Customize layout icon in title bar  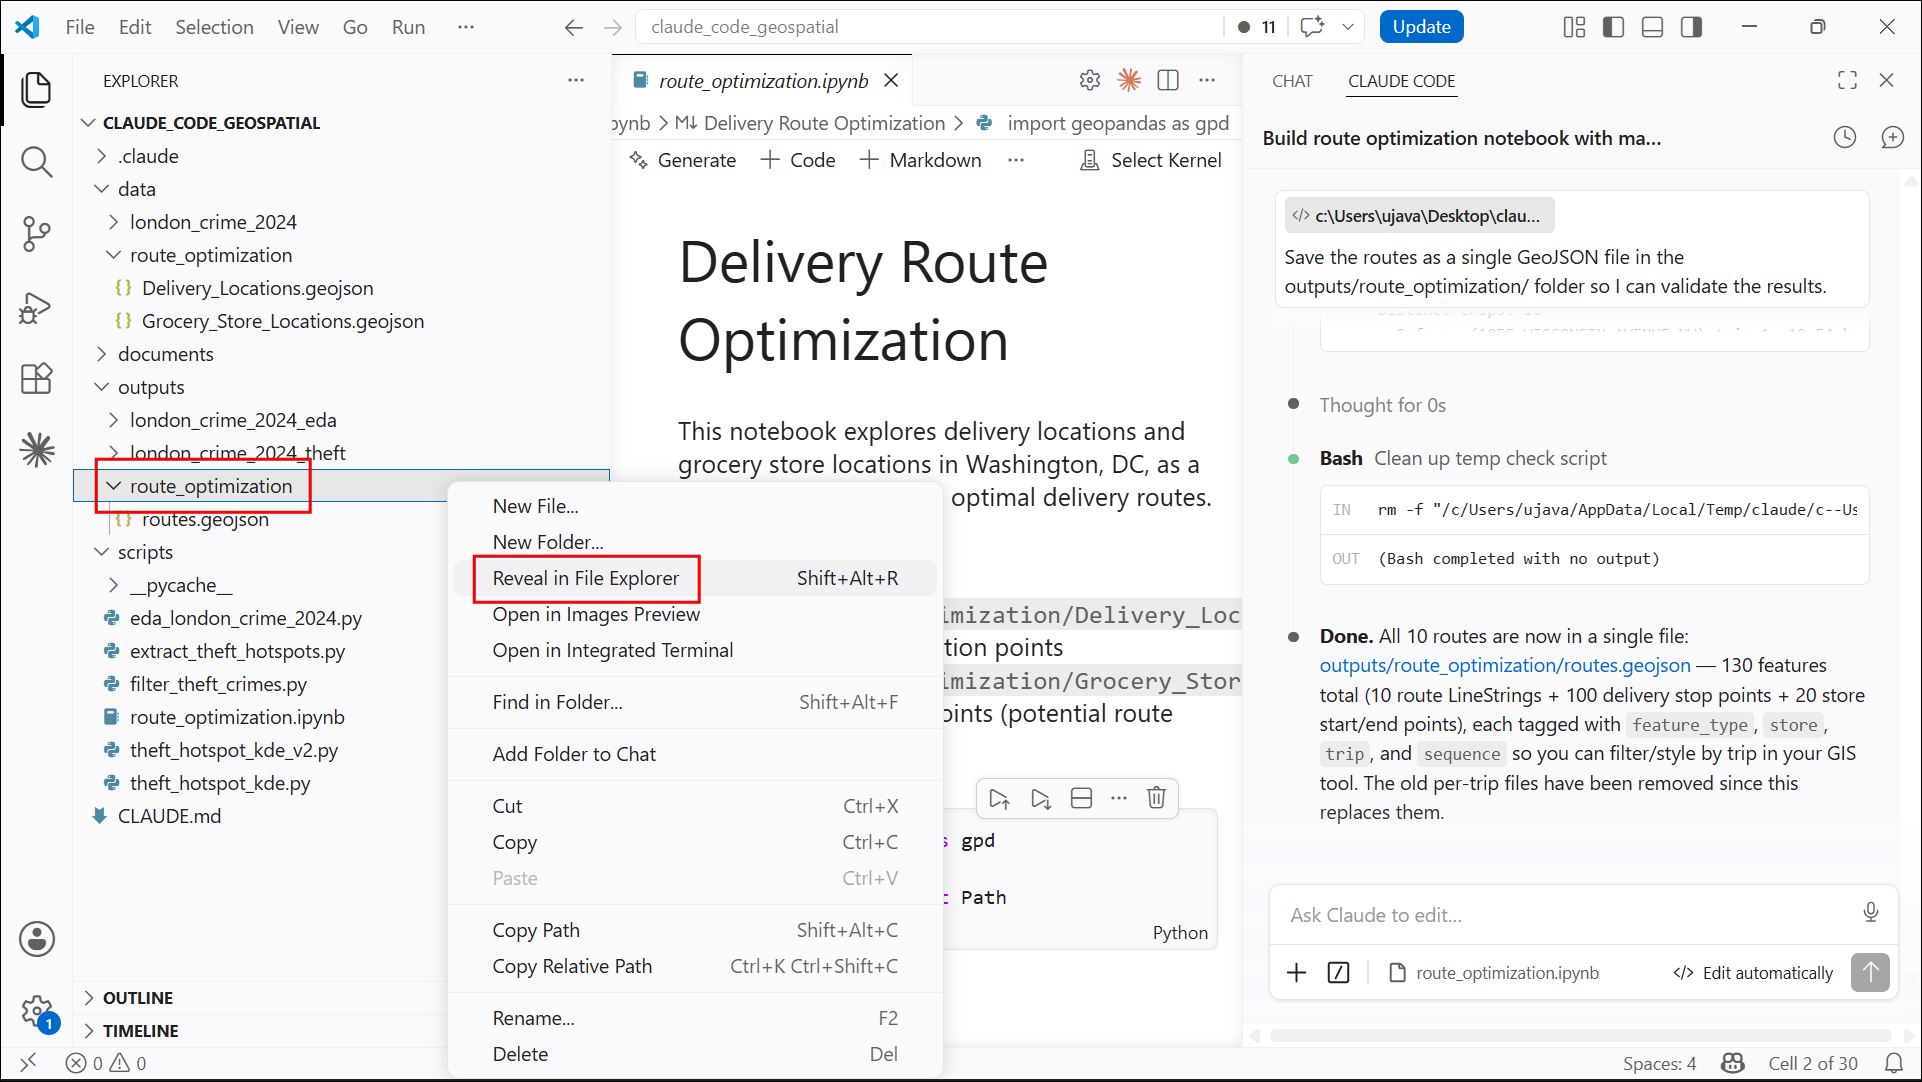point(1574,27)
